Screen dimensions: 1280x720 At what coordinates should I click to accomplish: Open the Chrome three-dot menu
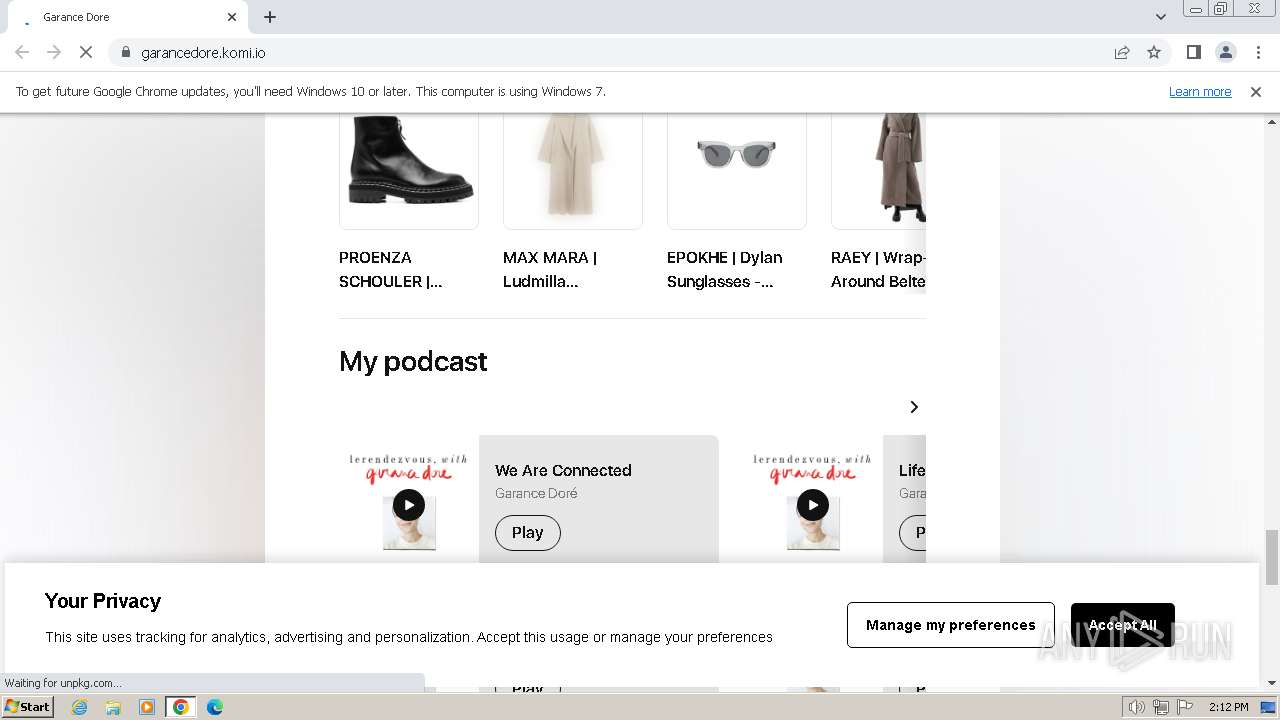[x=1258, y=52]
